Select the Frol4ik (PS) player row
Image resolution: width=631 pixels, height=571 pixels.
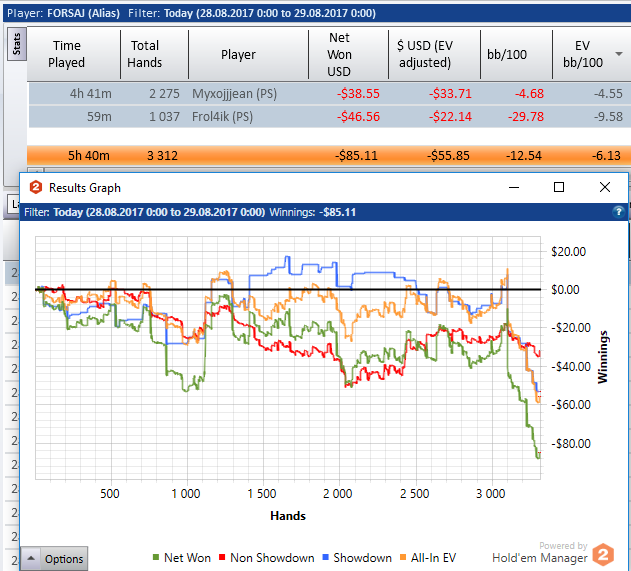pos(329,117)
